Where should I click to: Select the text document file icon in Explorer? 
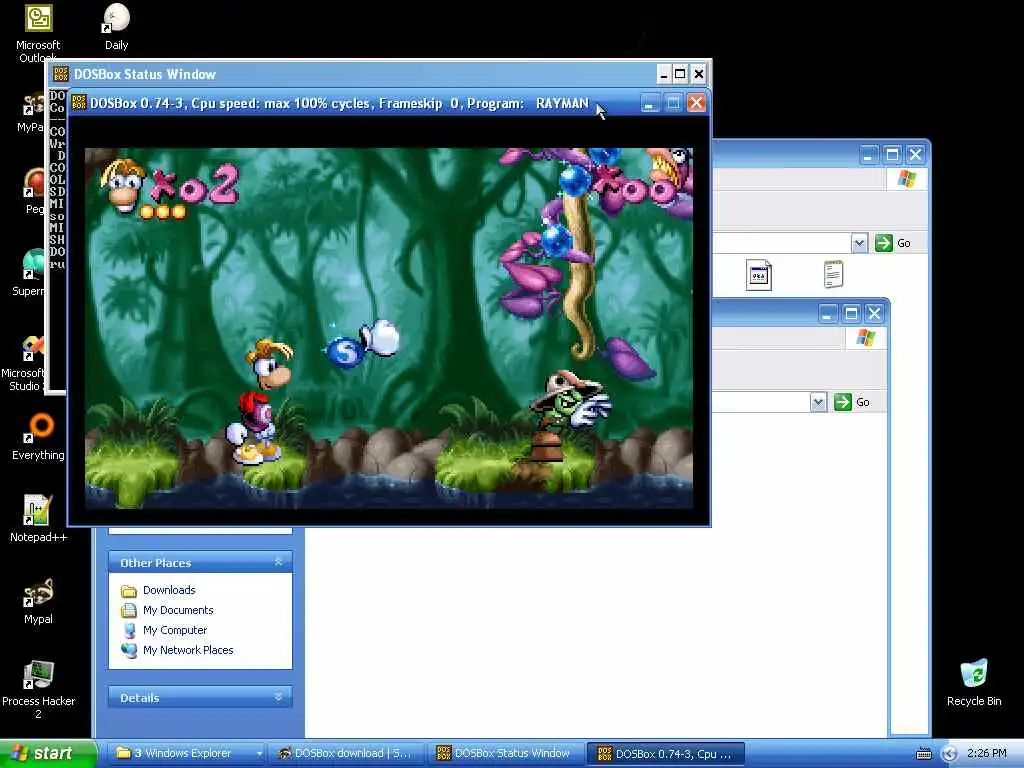[833, 274]
